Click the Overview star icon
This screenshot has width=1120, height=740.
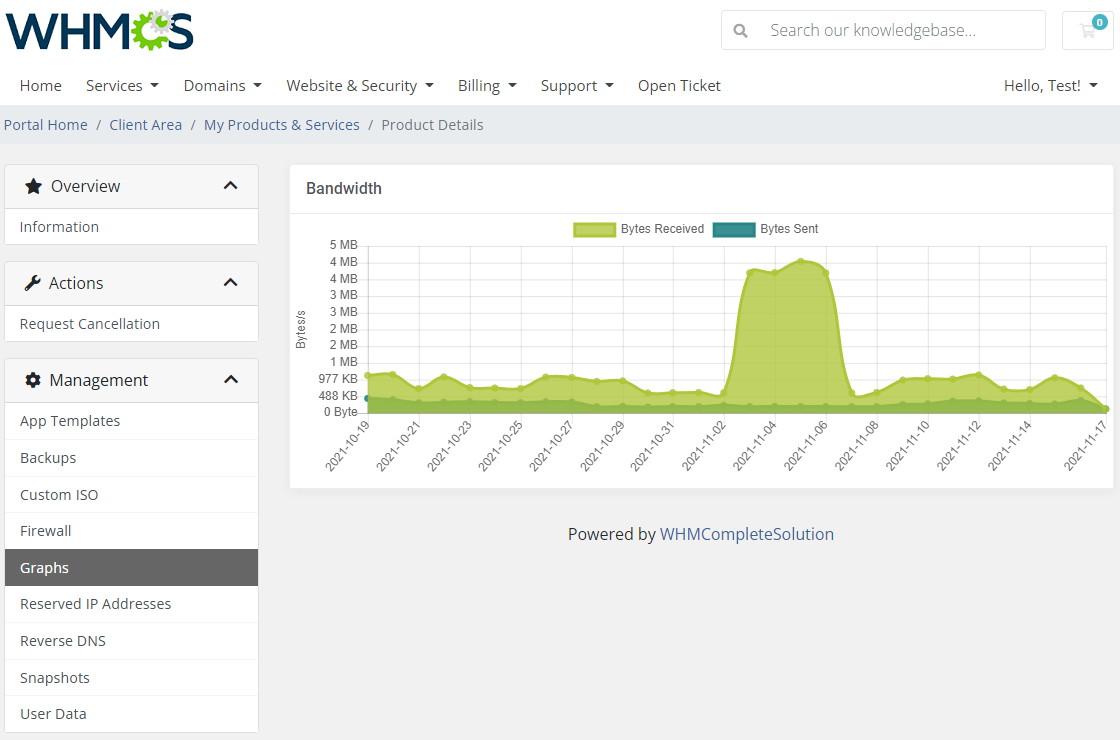tap(33, 186)
